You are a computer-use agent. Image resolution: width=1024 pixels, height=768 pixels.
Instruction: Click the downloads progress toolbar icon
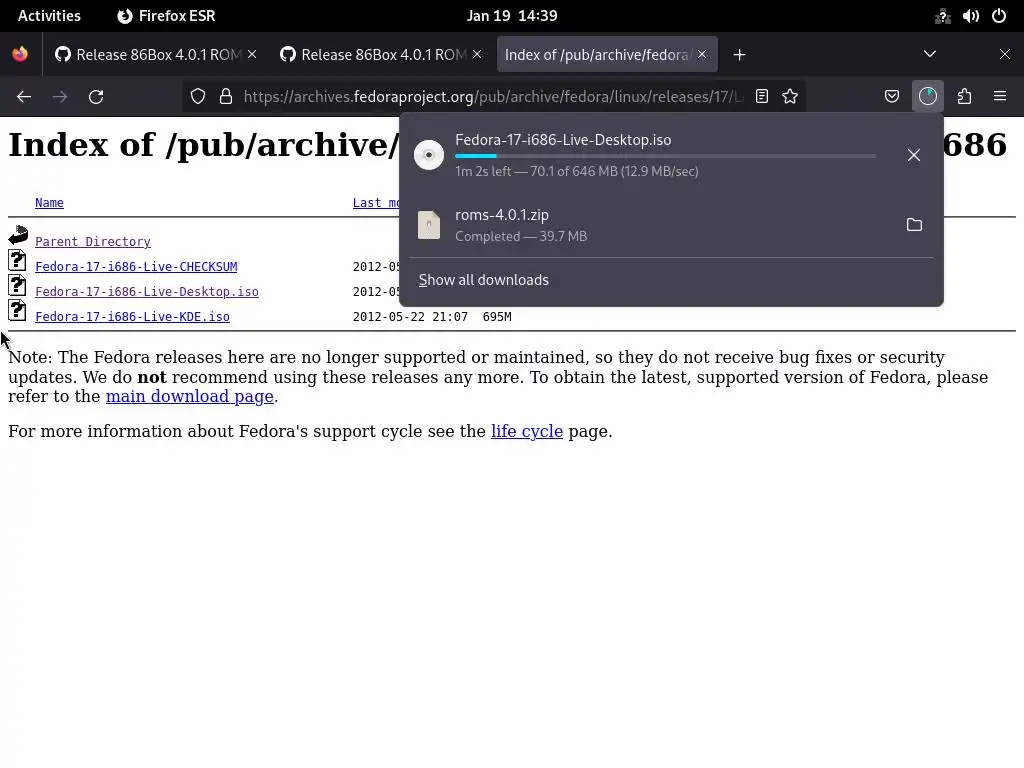pyautogui.click(x=928, y=97)
